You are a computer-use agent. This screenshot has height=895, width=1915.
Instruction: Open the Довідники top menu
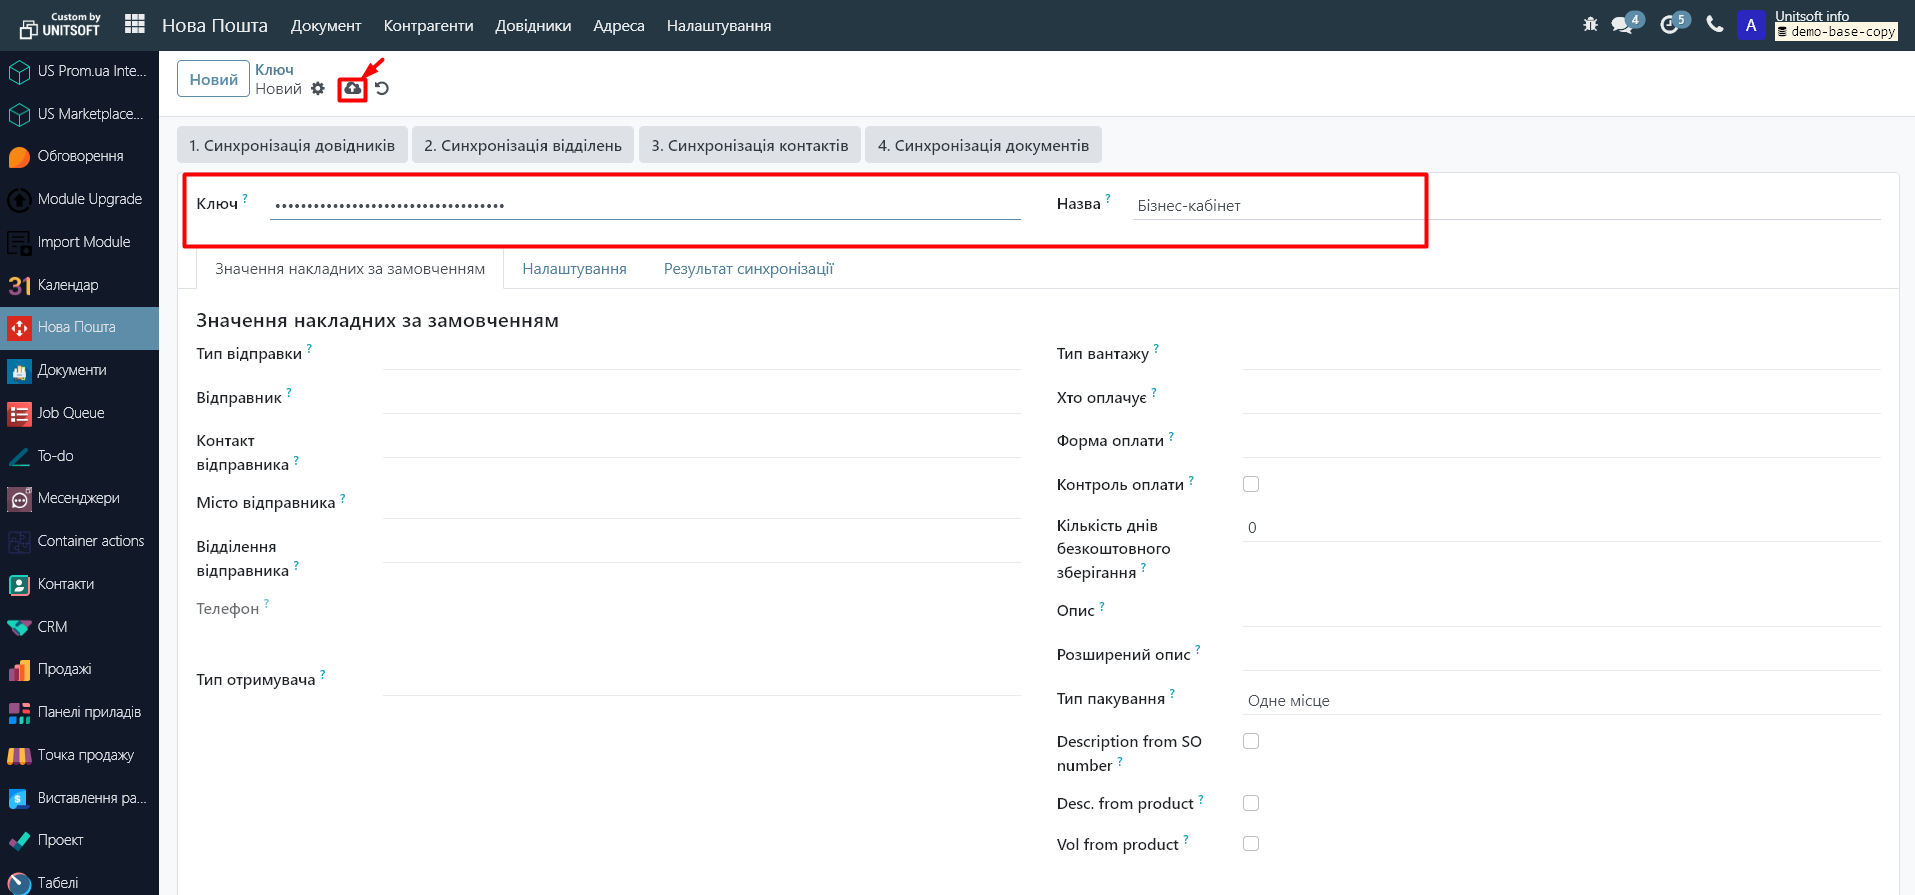(x=533, y=26)
